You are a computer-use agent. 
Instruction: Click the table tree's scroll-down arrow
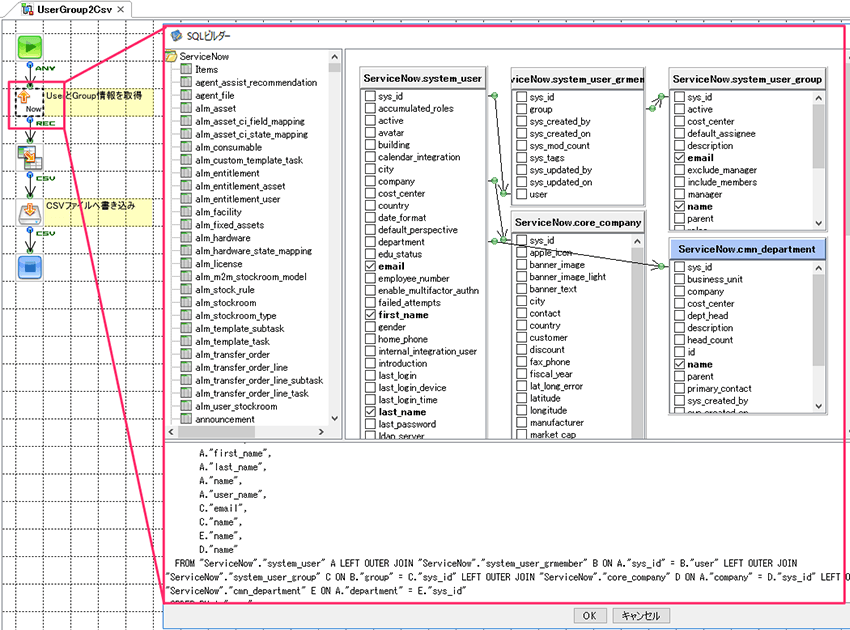[x=334, y=419]
